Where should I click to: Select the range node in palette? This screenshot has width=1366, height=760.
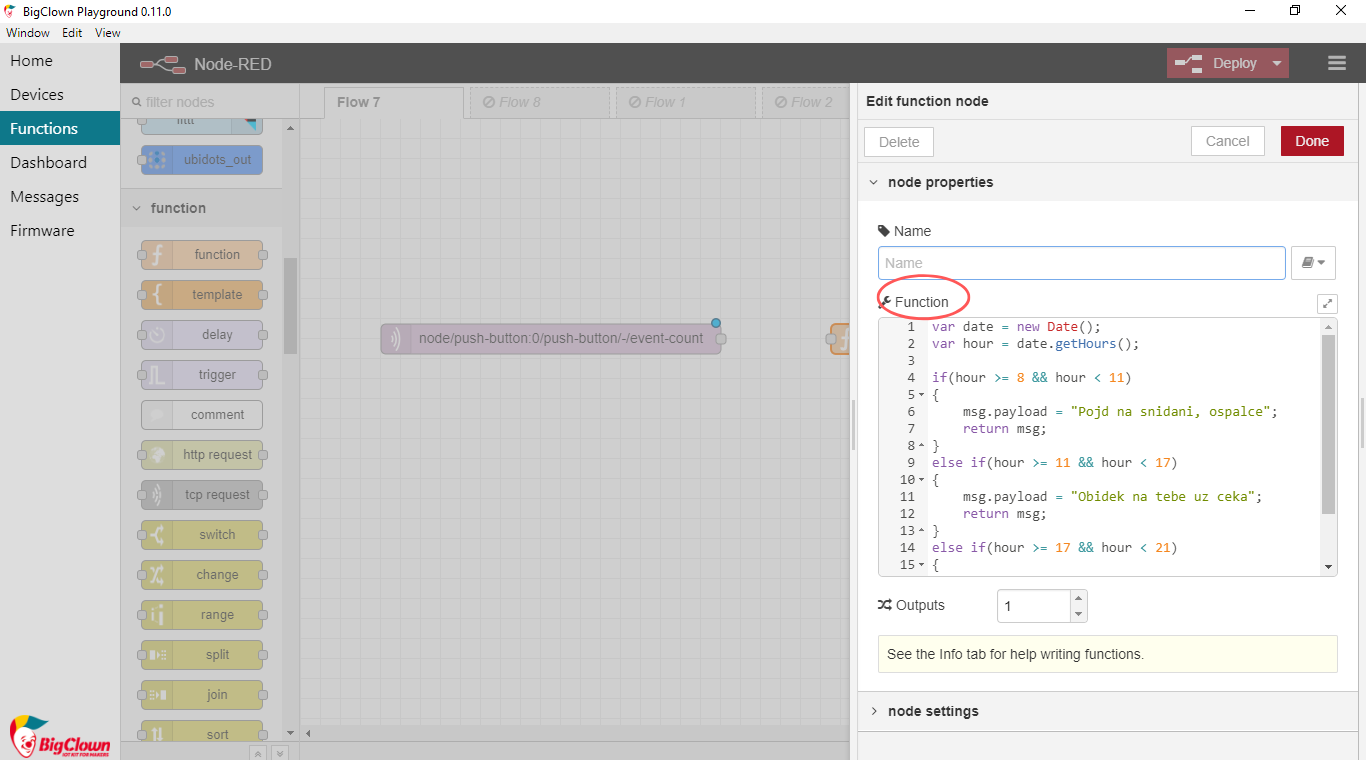click(202, 615)
